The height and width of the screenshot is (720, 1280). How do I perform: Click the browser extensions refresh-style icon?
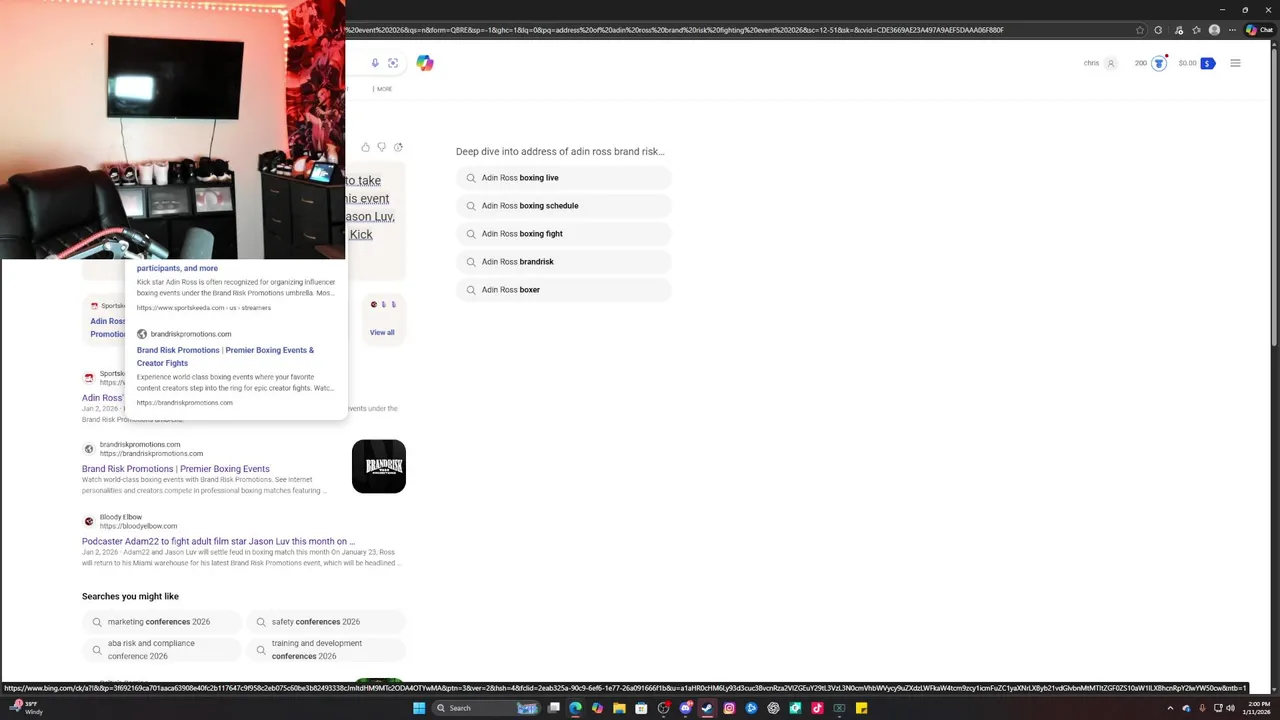[x=1159, y=30]
